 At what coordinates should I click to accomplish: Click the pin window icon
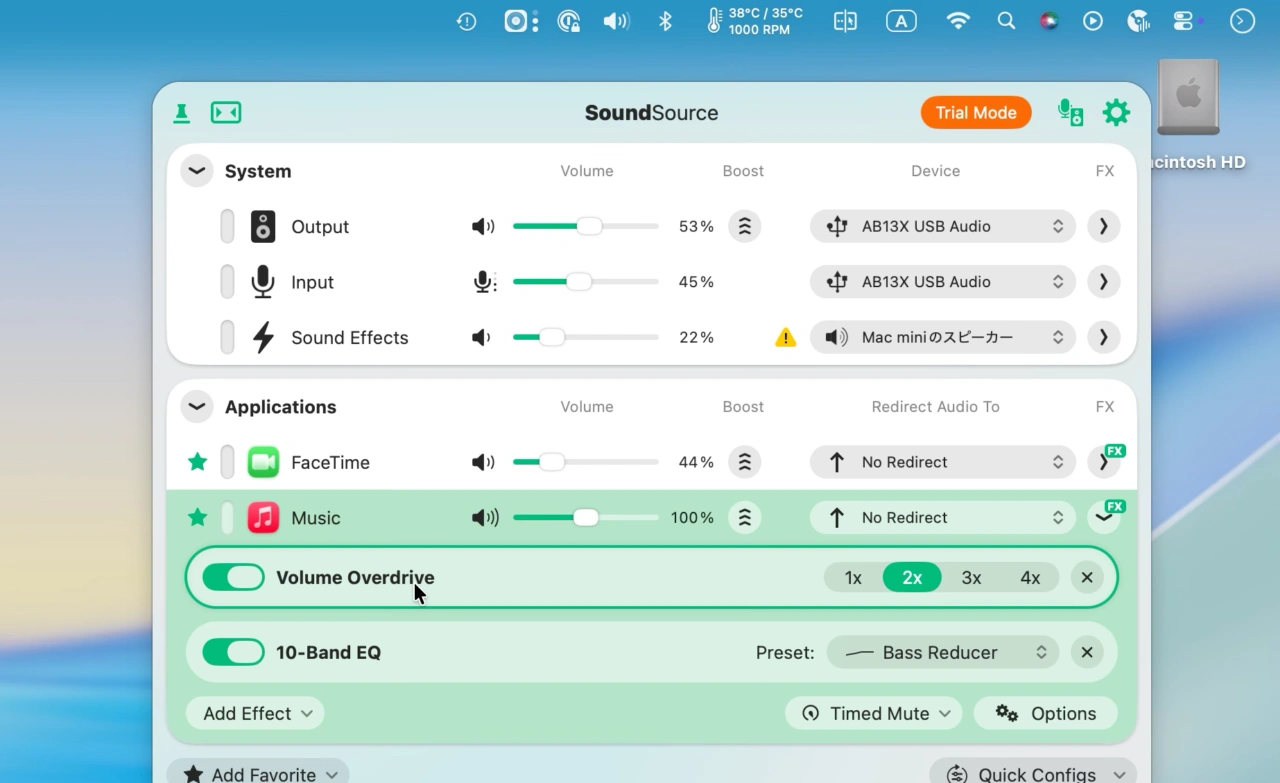(182, 113)
